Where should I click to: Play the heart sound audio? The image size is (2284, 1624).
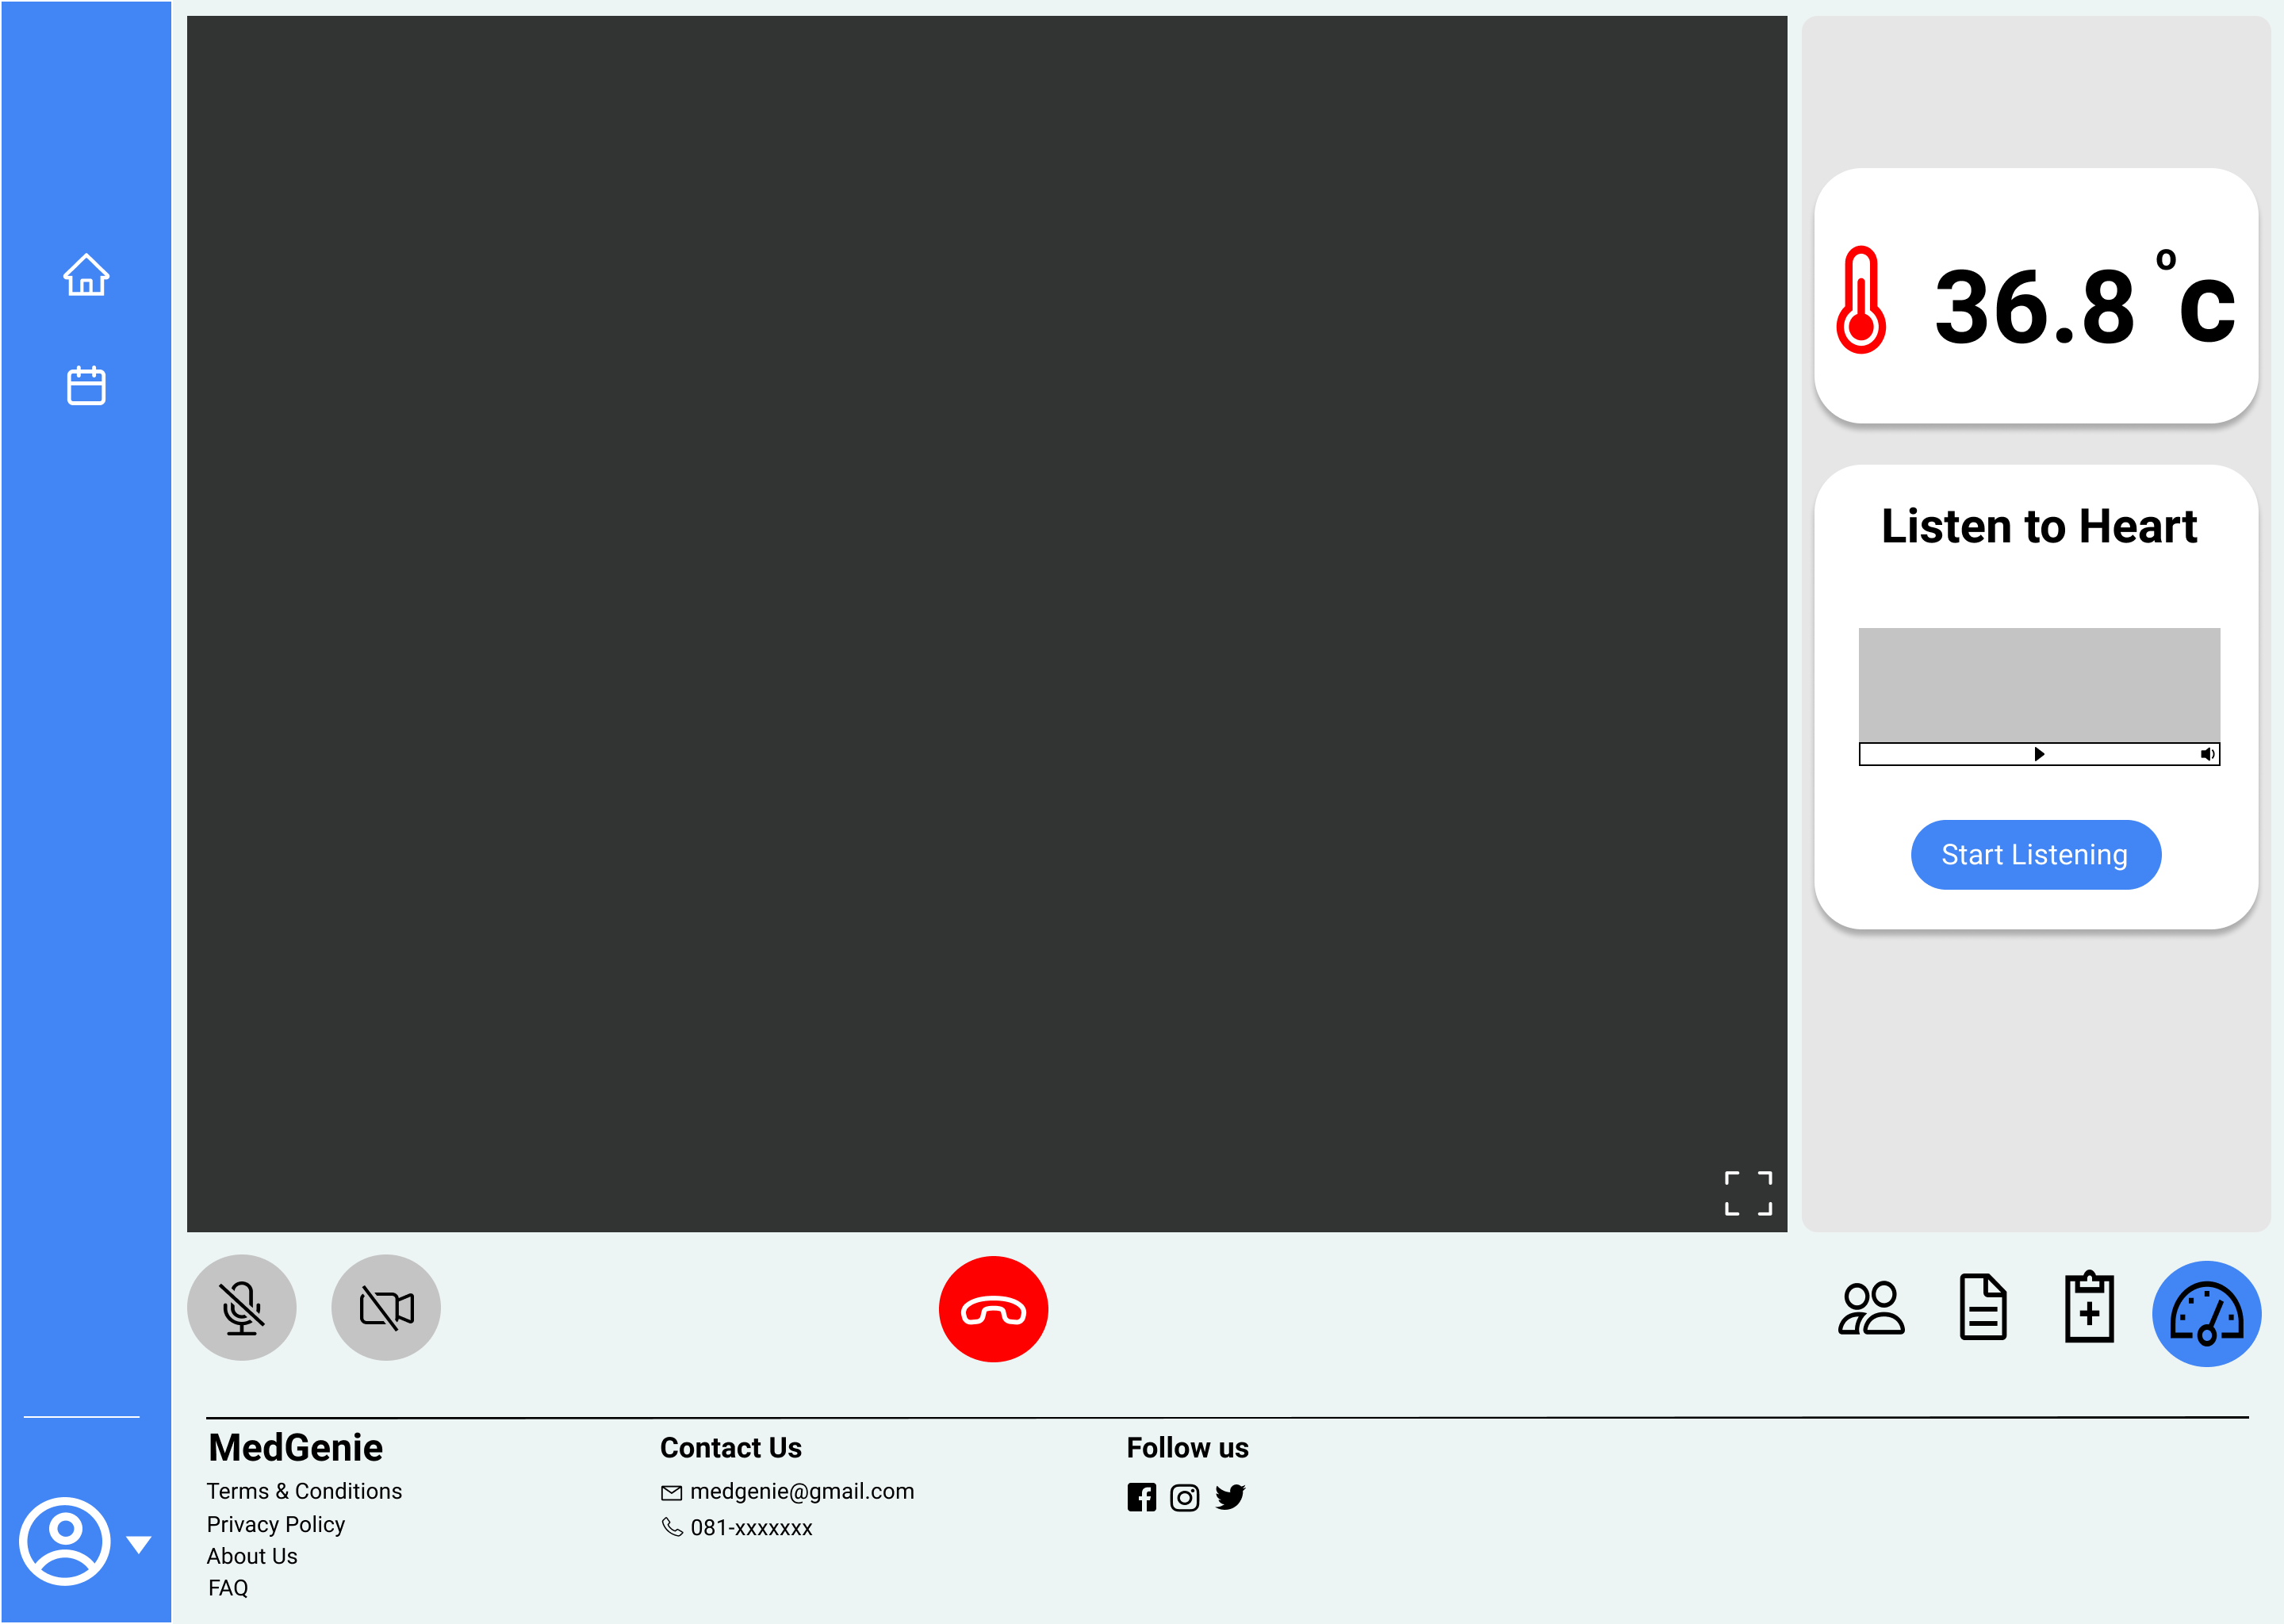click(x=2039, y=754)
